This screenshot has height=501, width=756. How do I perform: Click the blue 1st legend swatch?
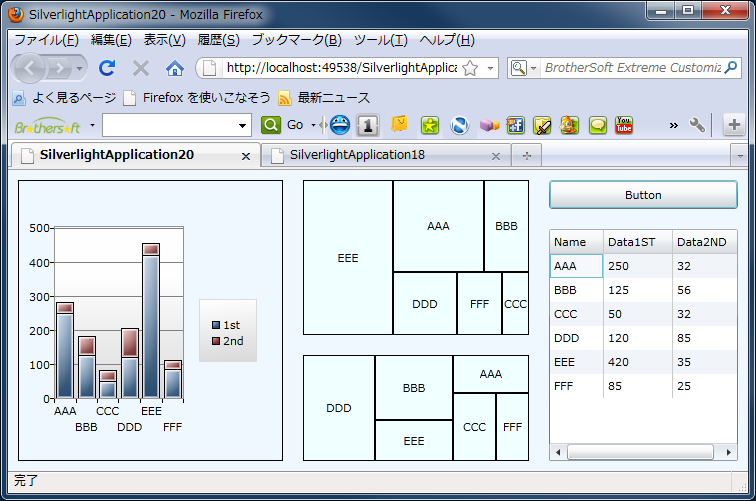tap(216, 325)
